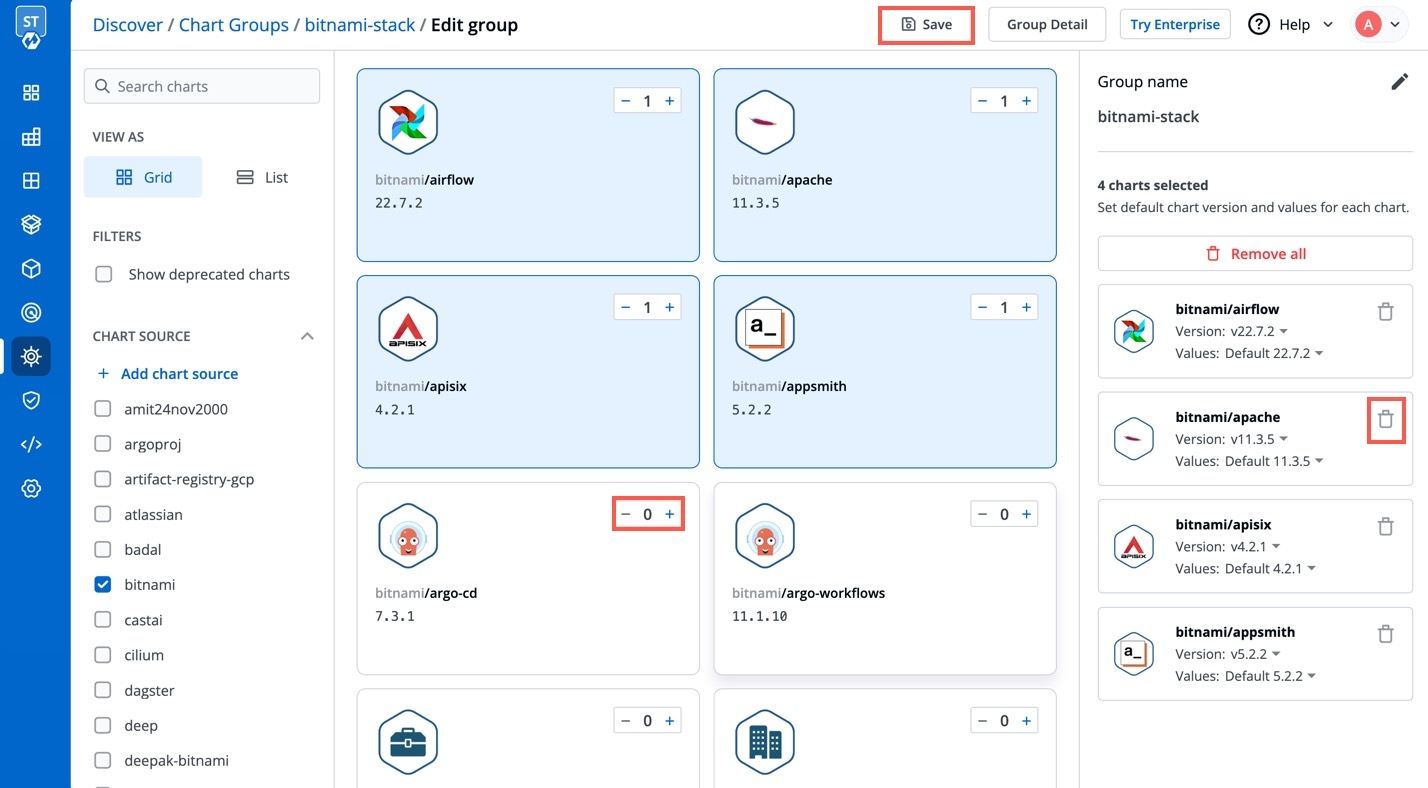Open the Applications grid icon in sidebar
The height and width of the screenshot is (788, 1428).
[31, 93]
